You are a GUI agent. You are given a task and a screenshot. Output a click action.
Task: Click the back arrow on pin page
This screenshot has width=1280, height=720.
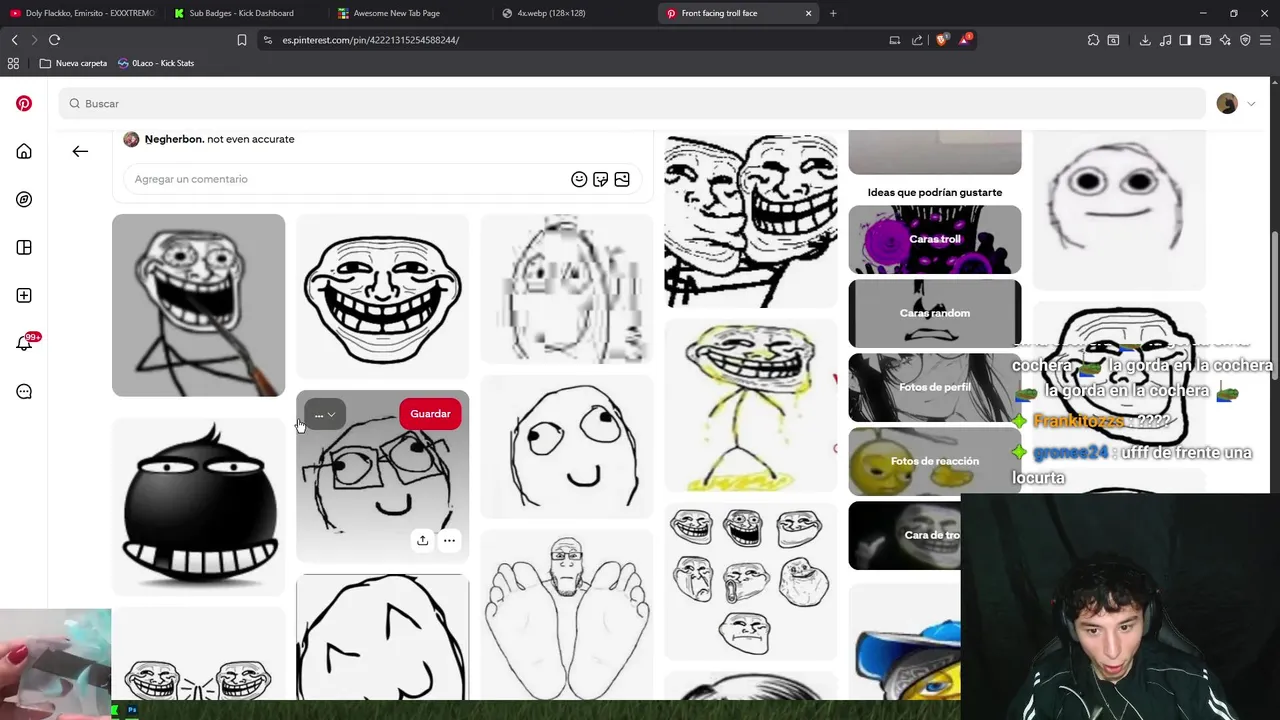pos(80,151)
